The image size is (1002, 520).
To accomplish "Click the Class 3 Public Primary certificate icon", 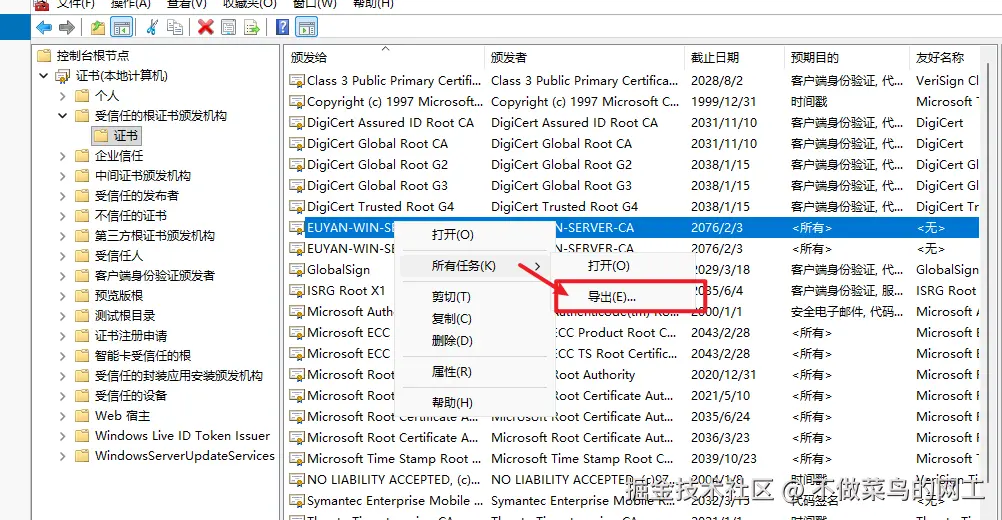I will point(297,81).
